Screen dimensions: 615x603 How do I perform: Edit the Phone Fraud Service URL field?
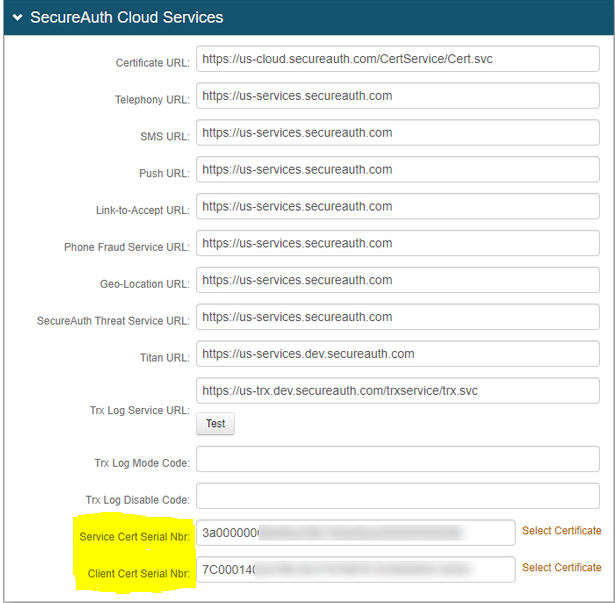[398, 243]
